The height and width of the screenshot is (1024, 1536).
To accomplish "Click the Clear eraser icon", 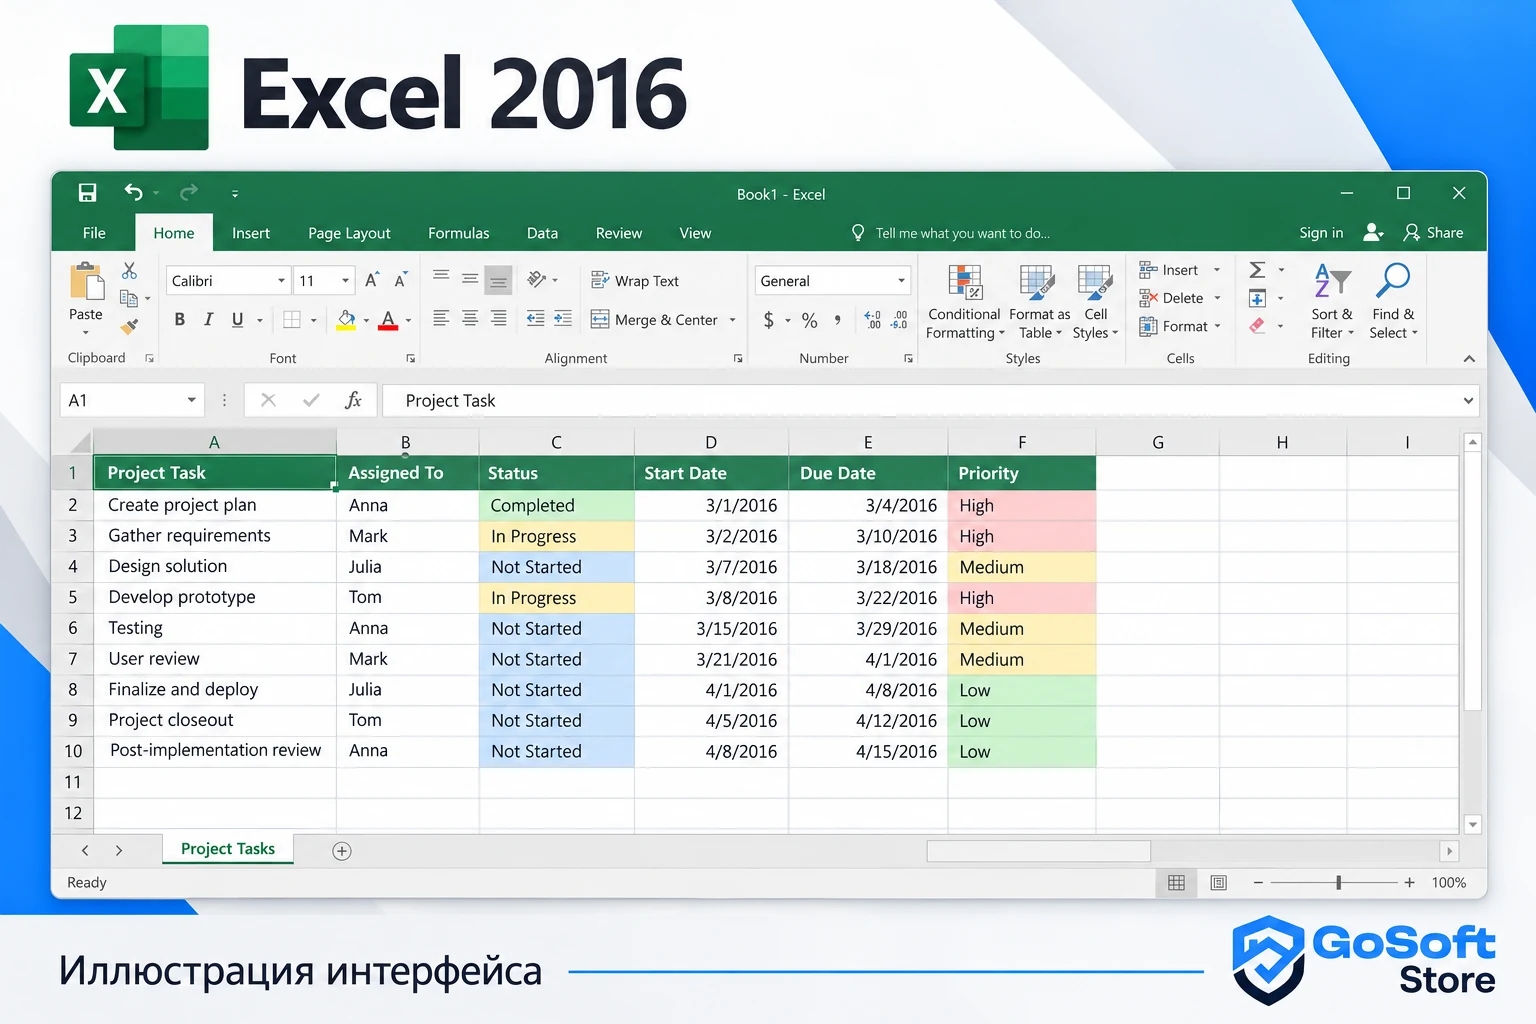I will click(1258, 326).
